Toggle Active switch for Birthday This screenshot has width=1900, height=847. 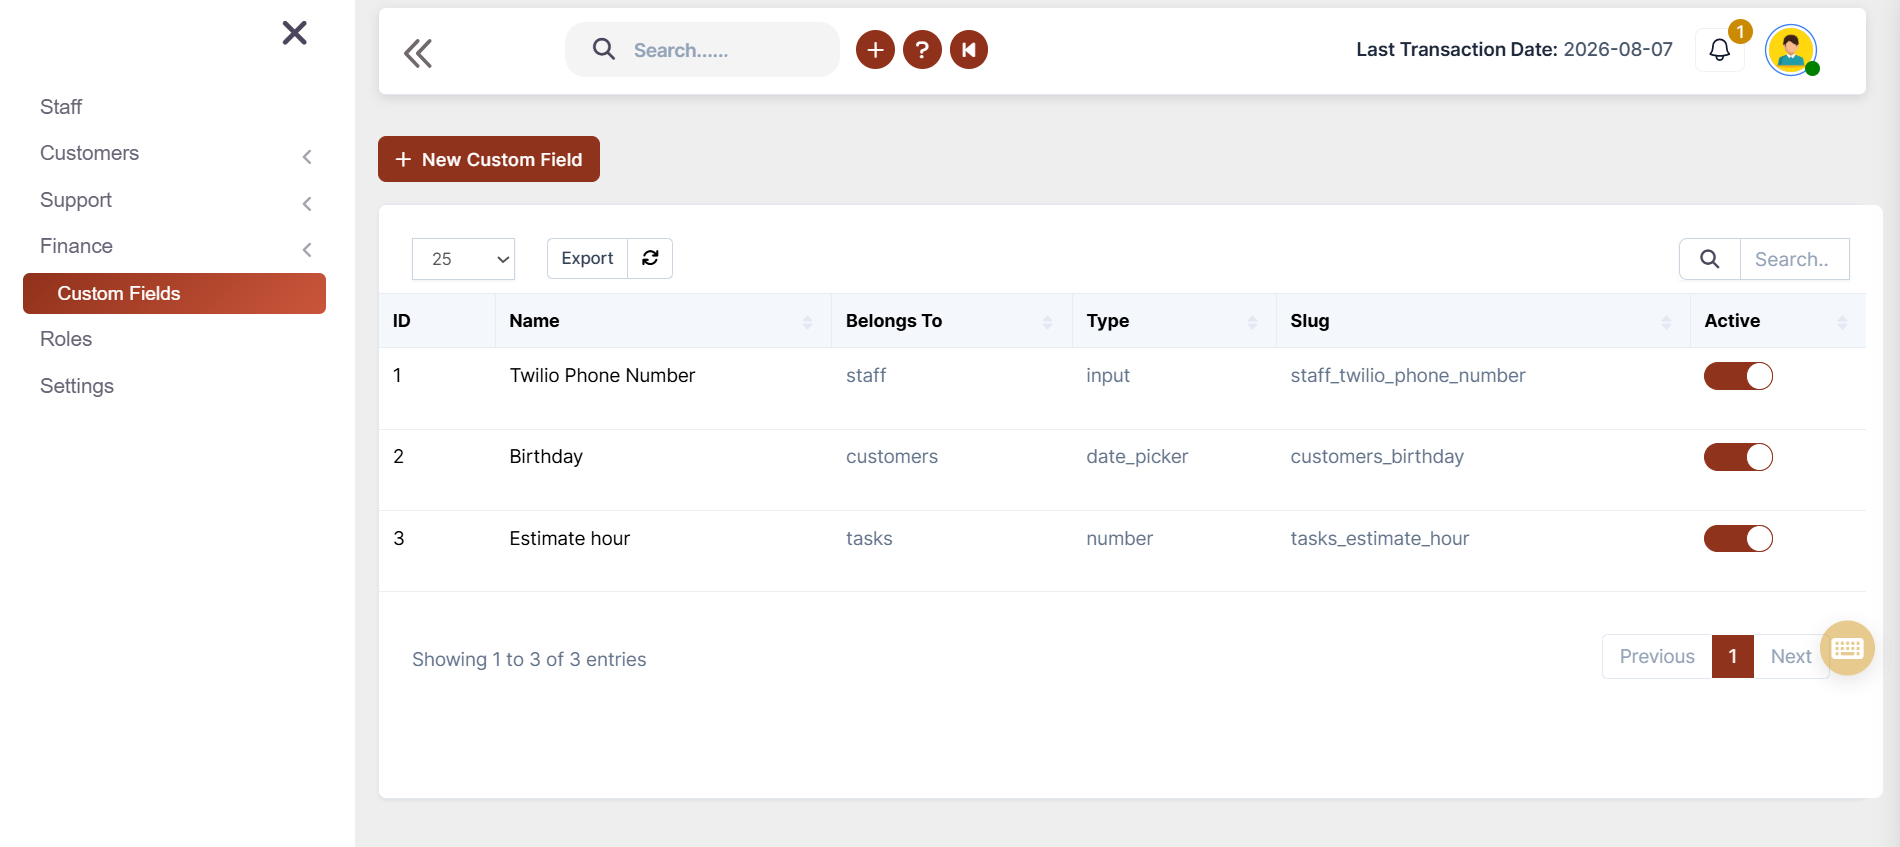(1738, 457)
